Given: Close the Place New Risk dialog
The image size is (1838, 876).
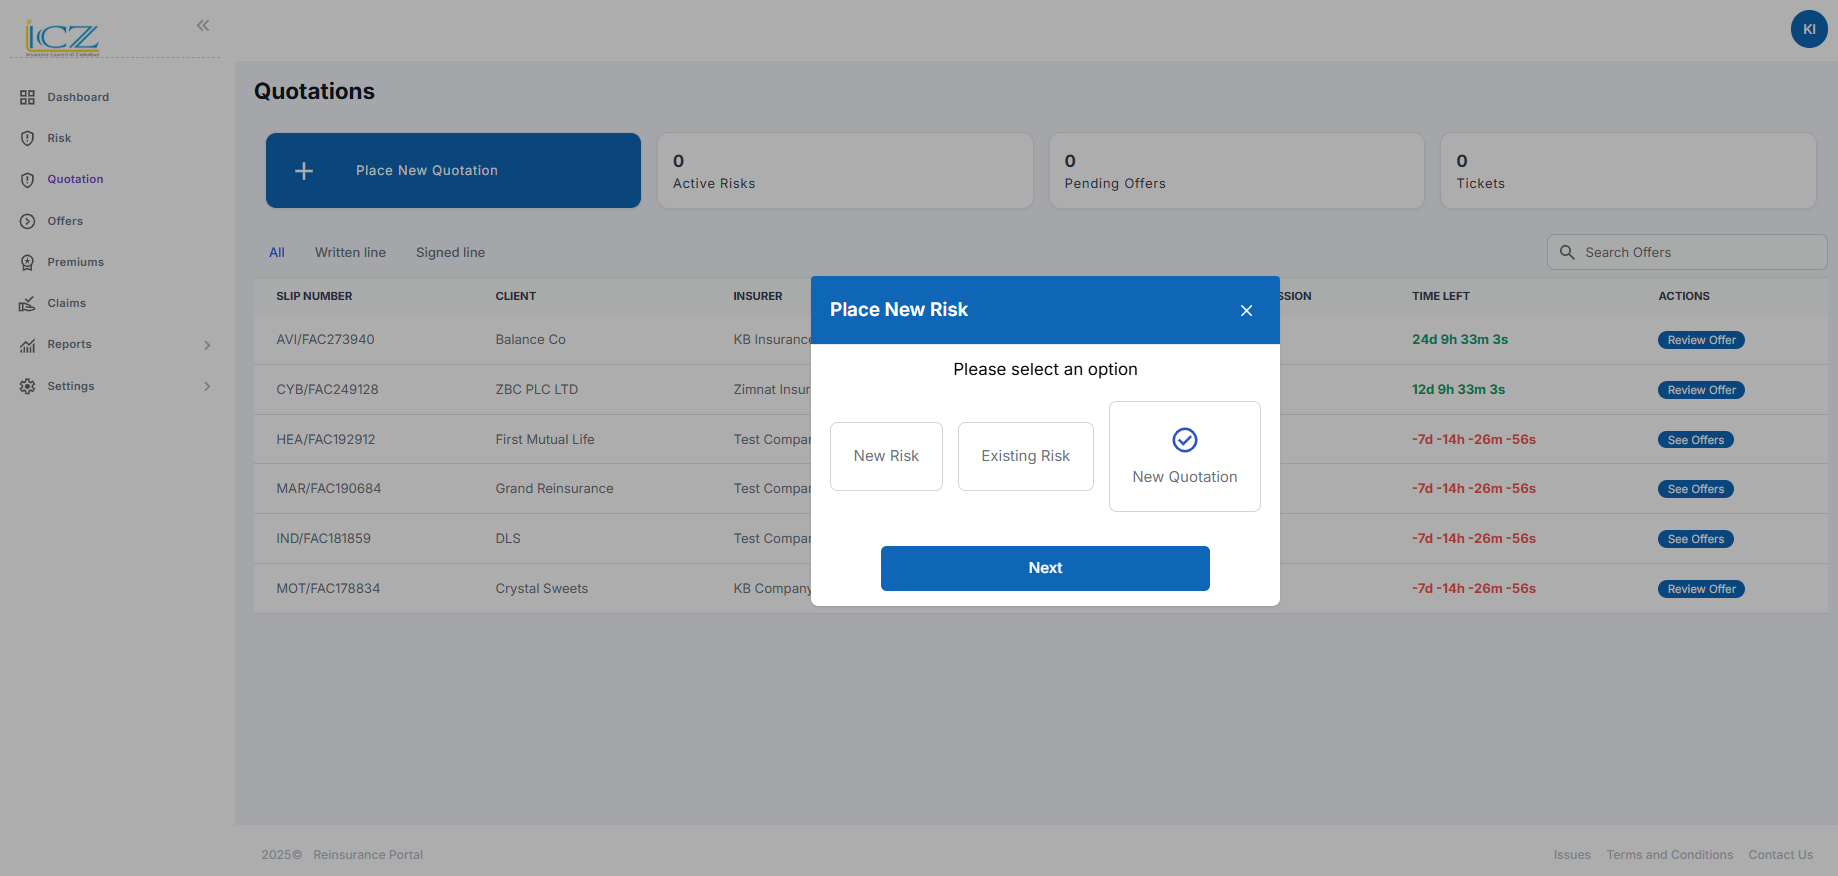Looking at the screenshot, I should coord(1246,311).
